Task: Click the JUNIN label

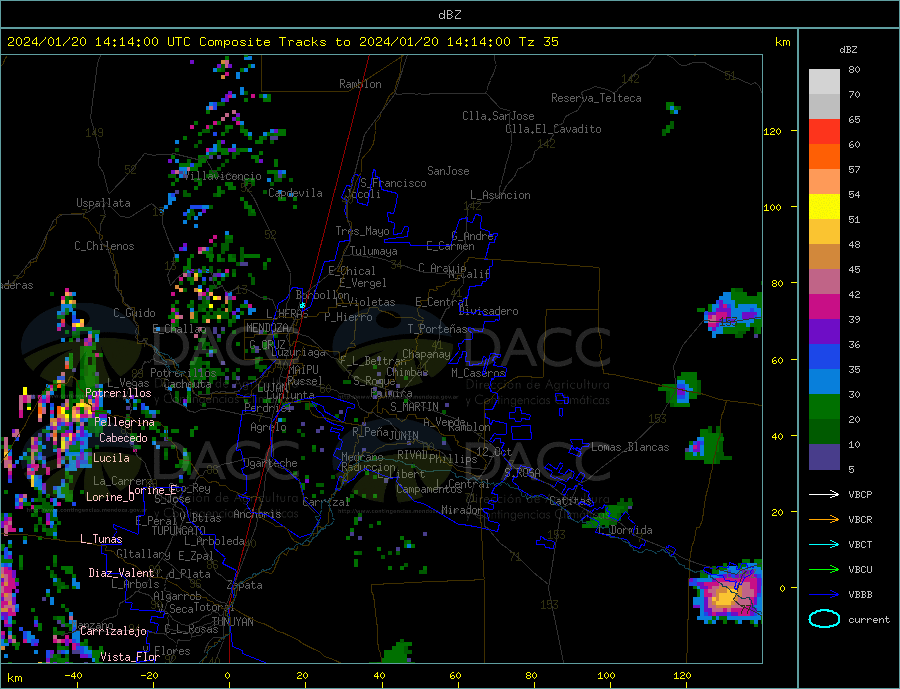Action: coord(404,436)
